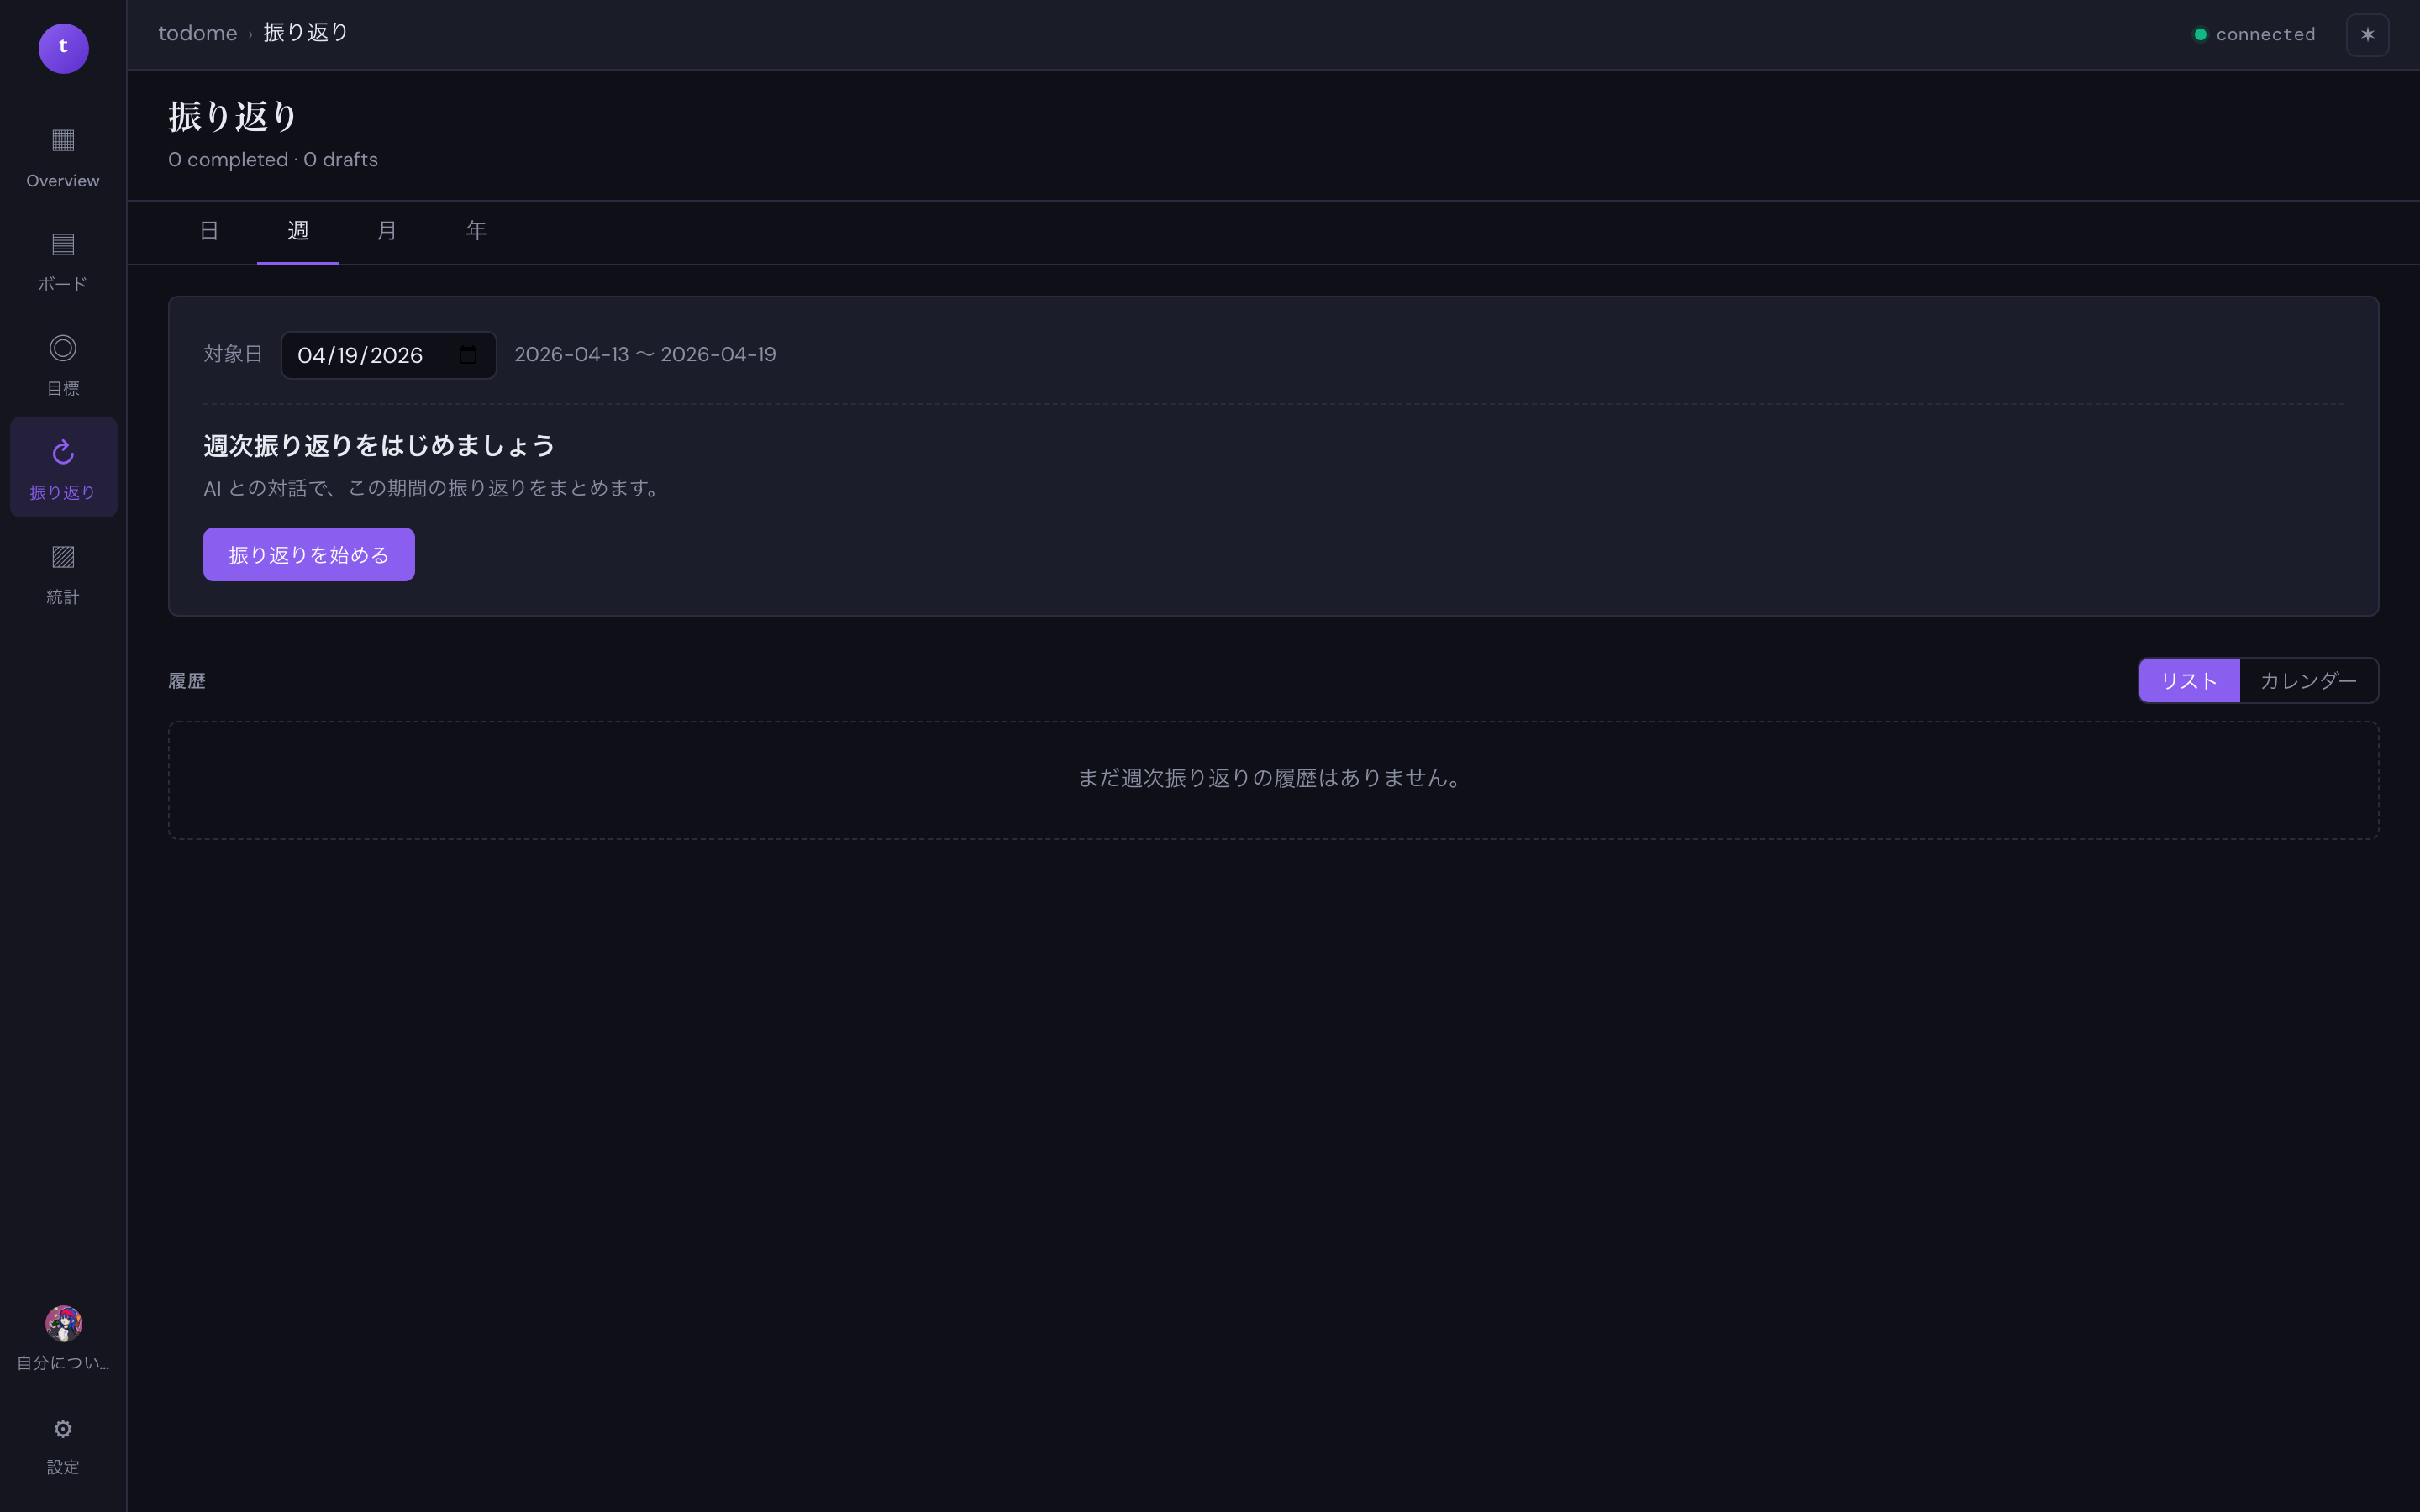Open the ボード board icon
2420x1512 pixels.
click(63, 244)
